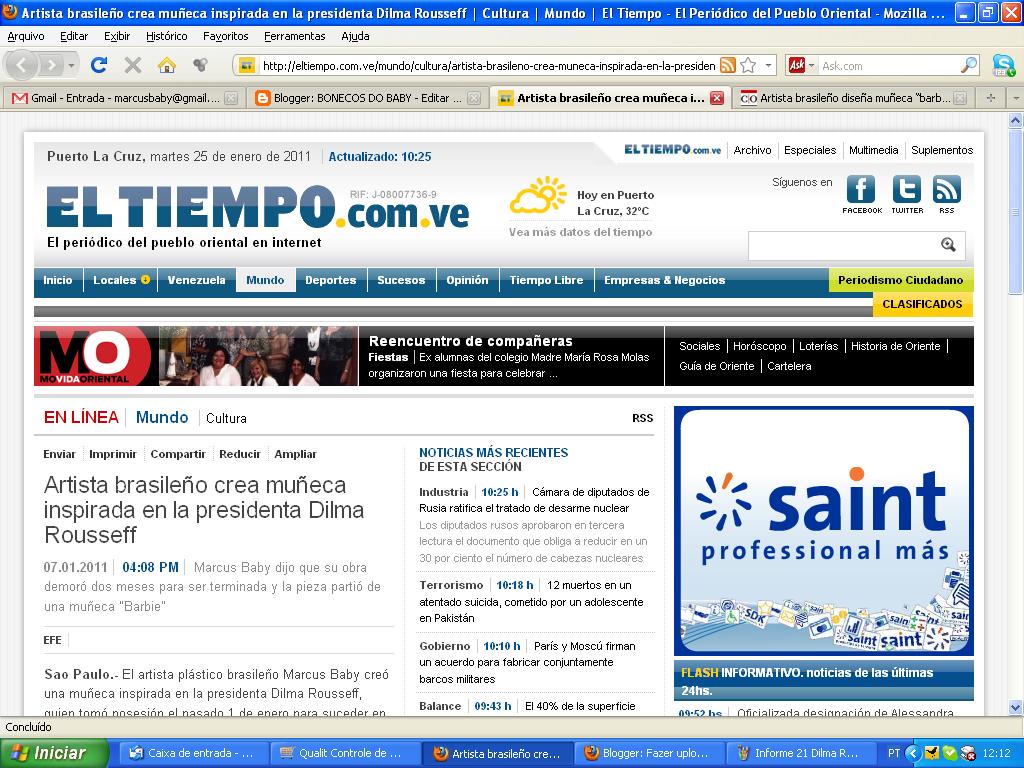This screenshot has width=1024, height=768.
Task: Click the Periodismo Ciudadano button
Action: tap(901, 280)
